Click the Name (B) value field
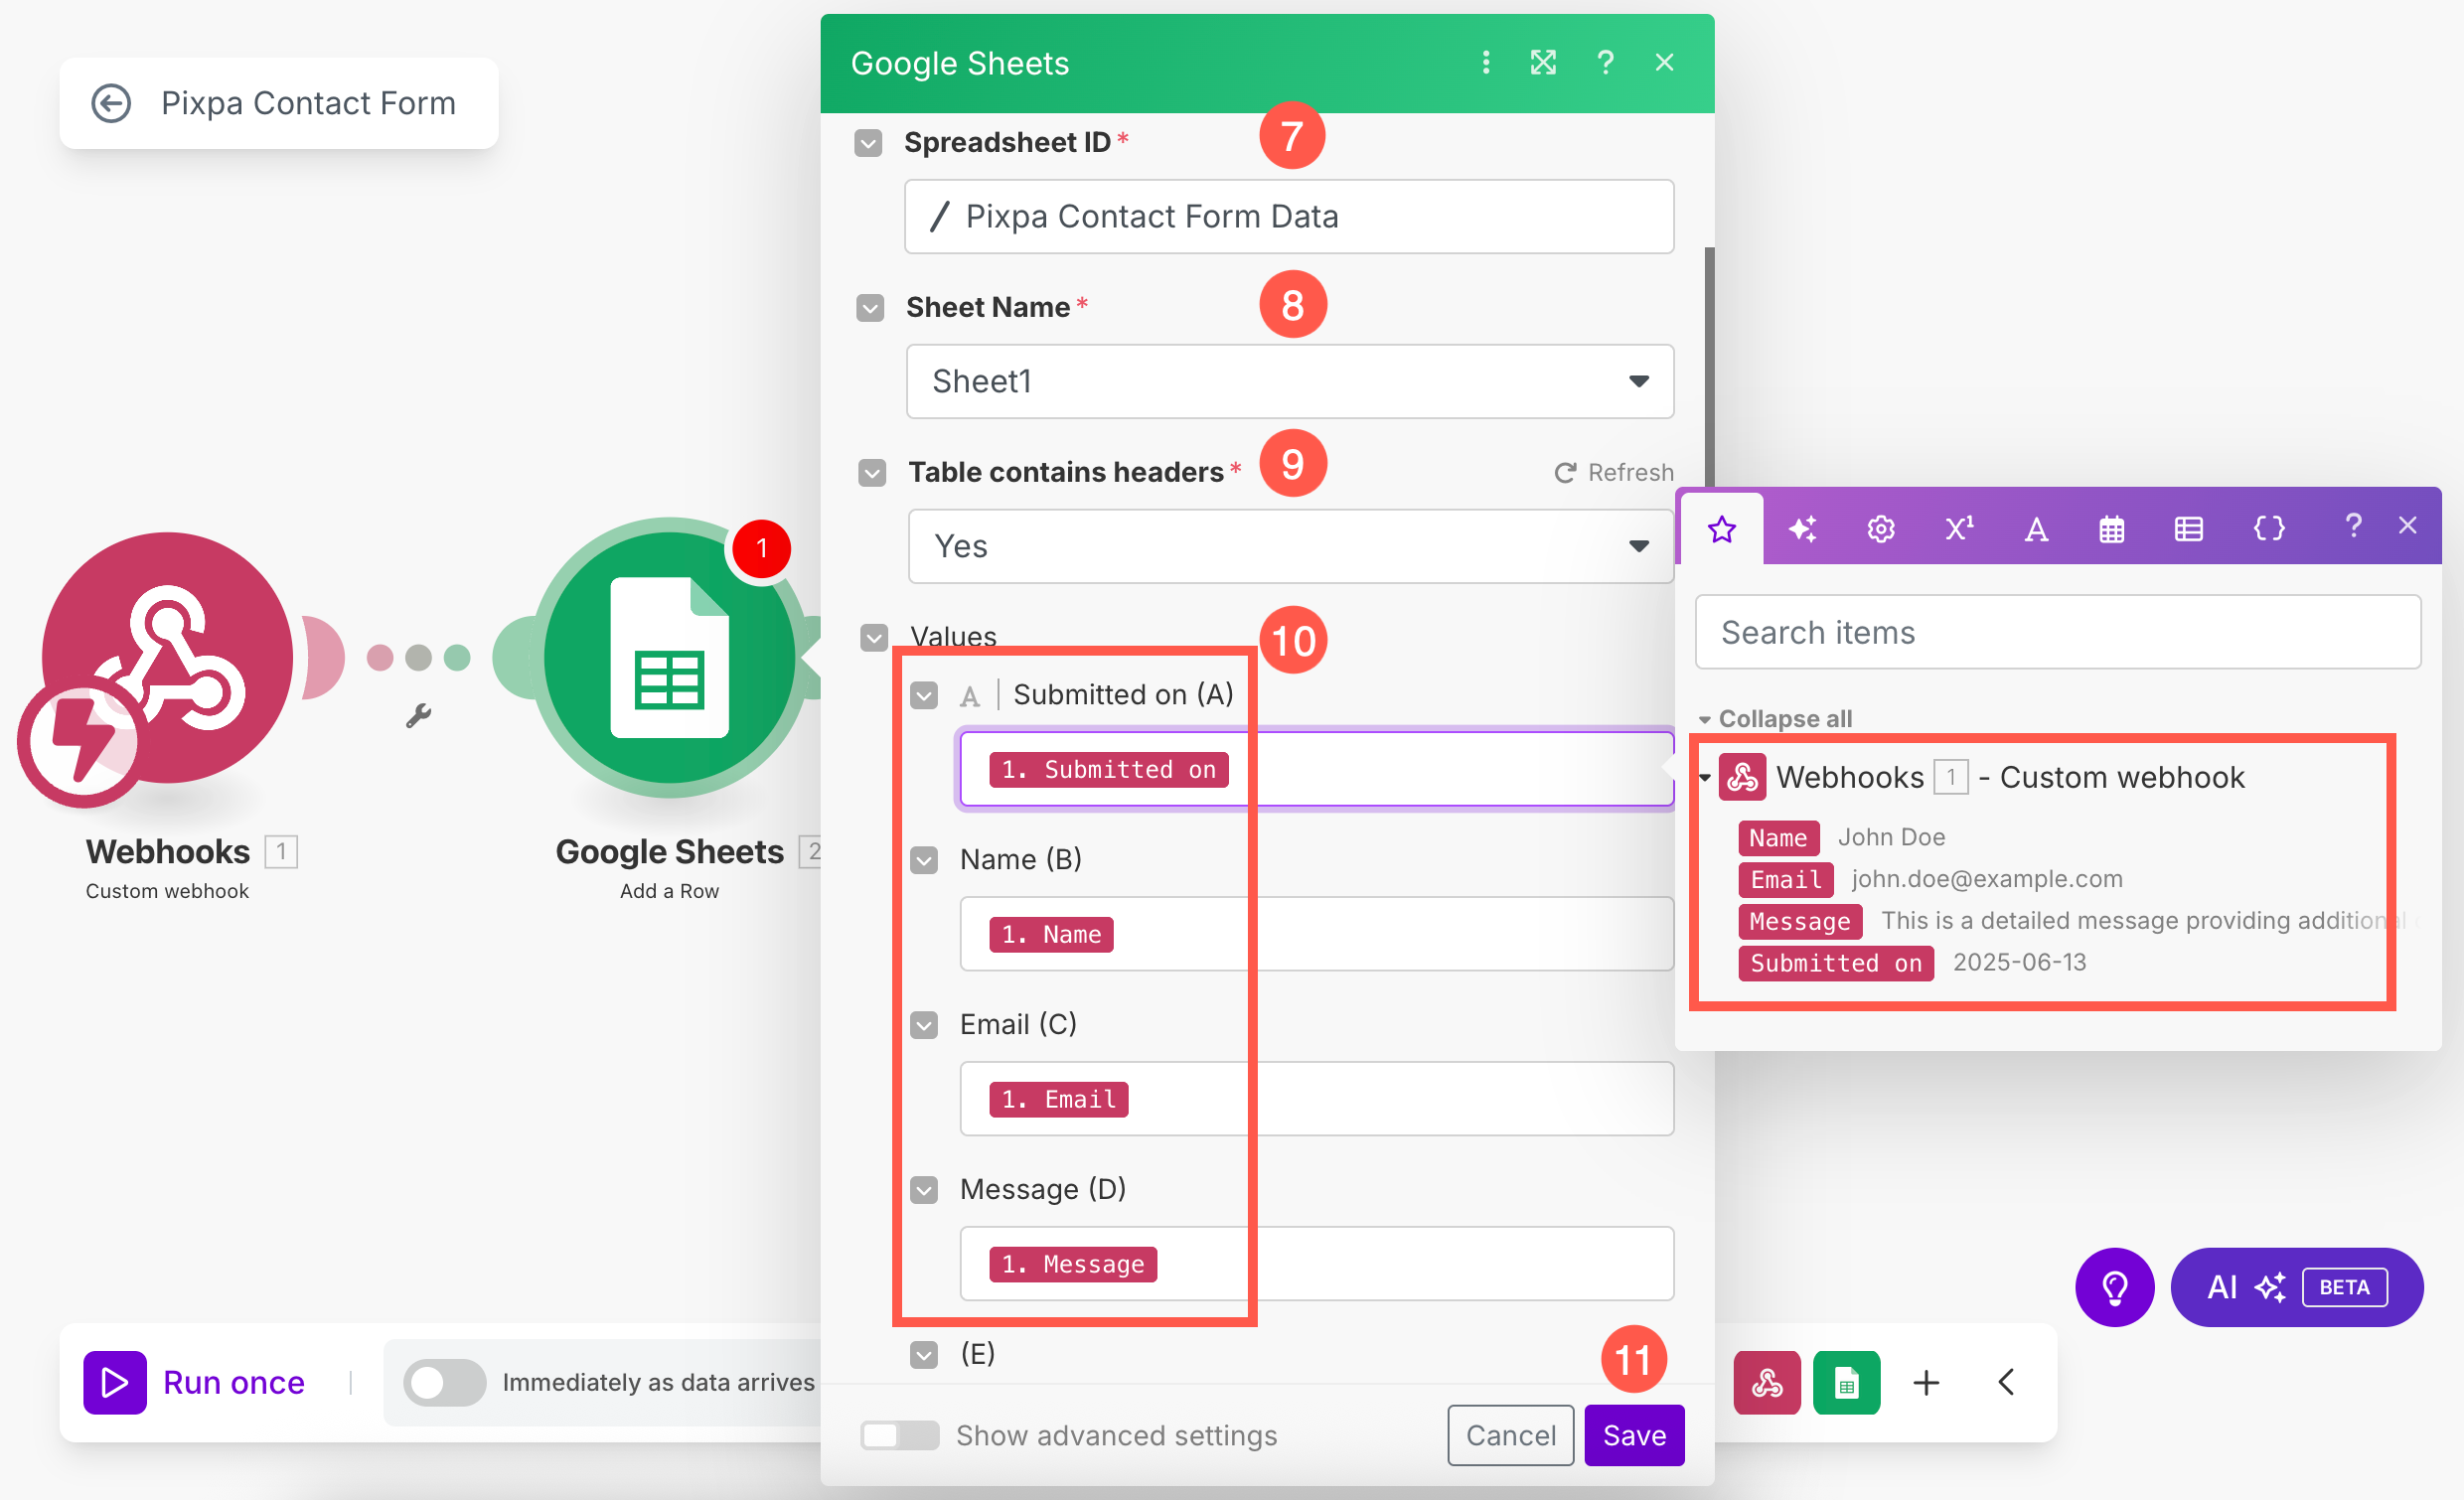2464x1500 pixels. (1316, 934)
